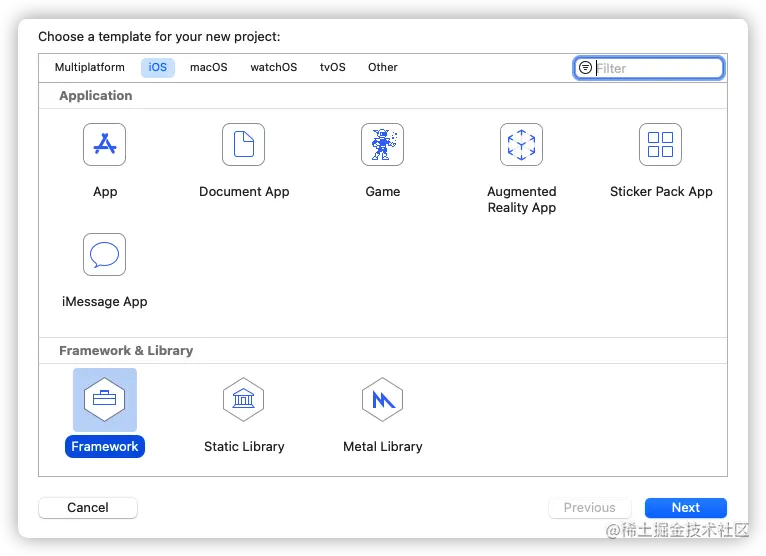Select the Document App template icon
Screen dimensions: 766x556
243,145
